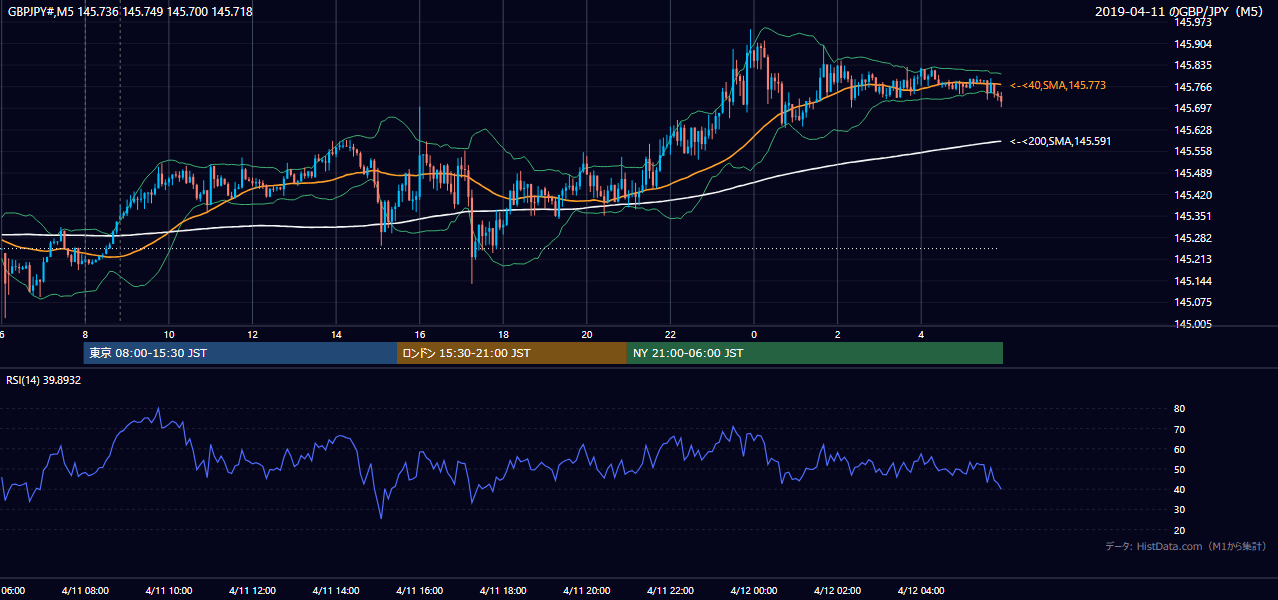Click the hour 12 tick under the price chart
This screenshot has width=1278, height=600.
pos(252,335)
